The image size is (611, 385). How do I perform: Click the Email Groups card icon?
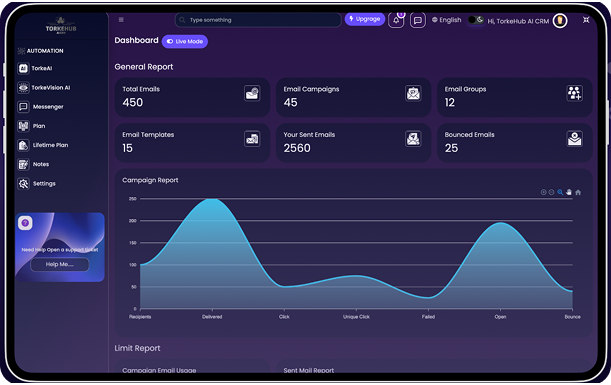[574, 93]
